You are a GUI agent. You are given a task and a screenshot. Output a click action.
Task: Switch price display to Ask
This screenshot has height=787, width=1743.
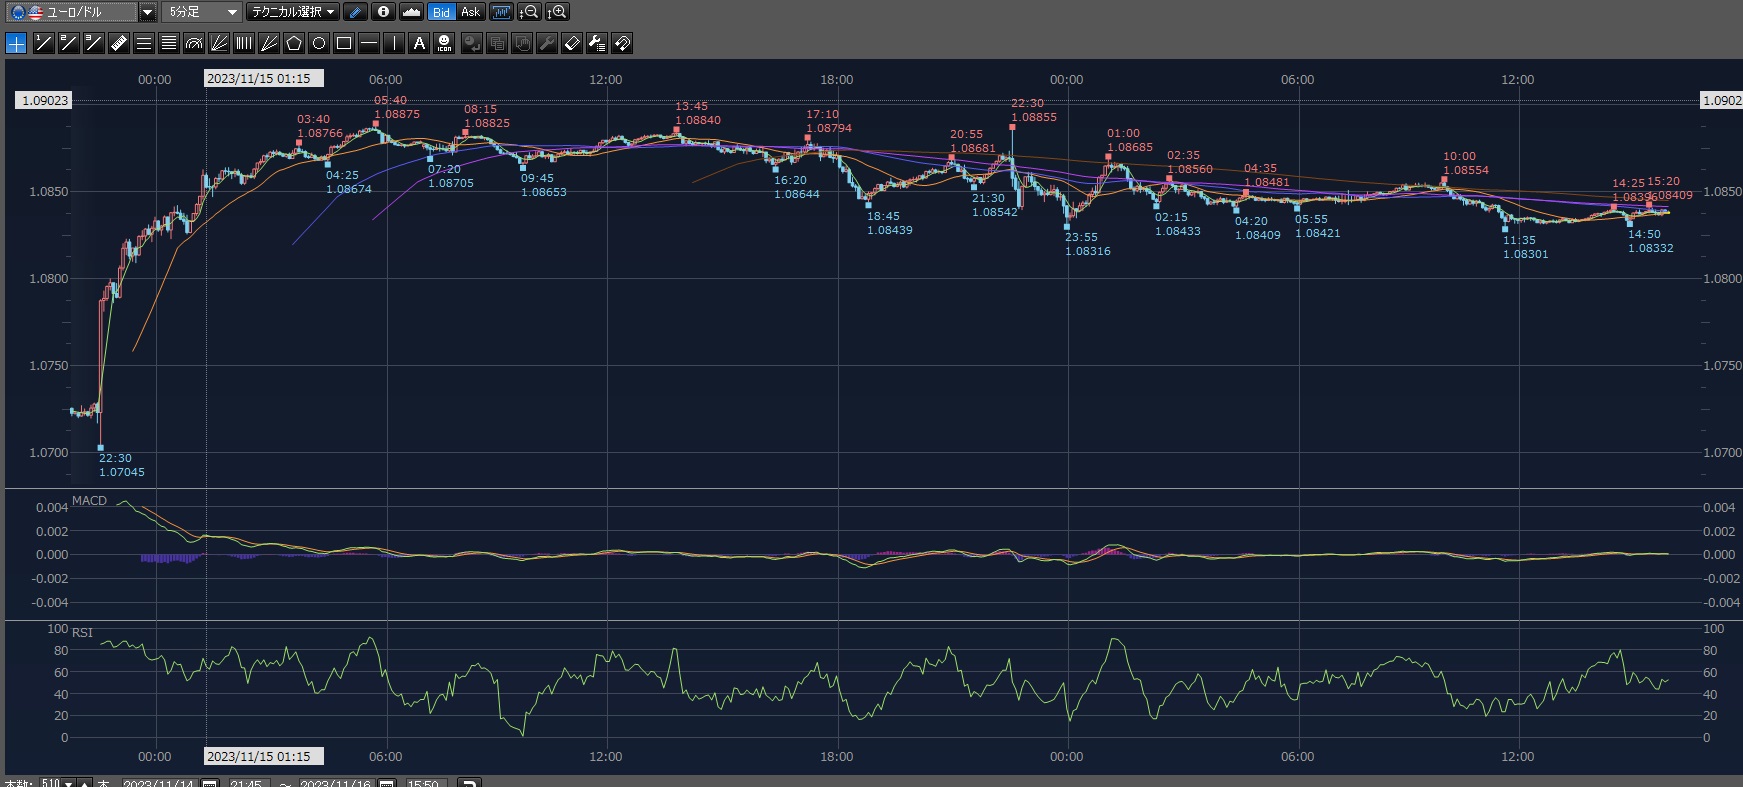pos(470,12)
